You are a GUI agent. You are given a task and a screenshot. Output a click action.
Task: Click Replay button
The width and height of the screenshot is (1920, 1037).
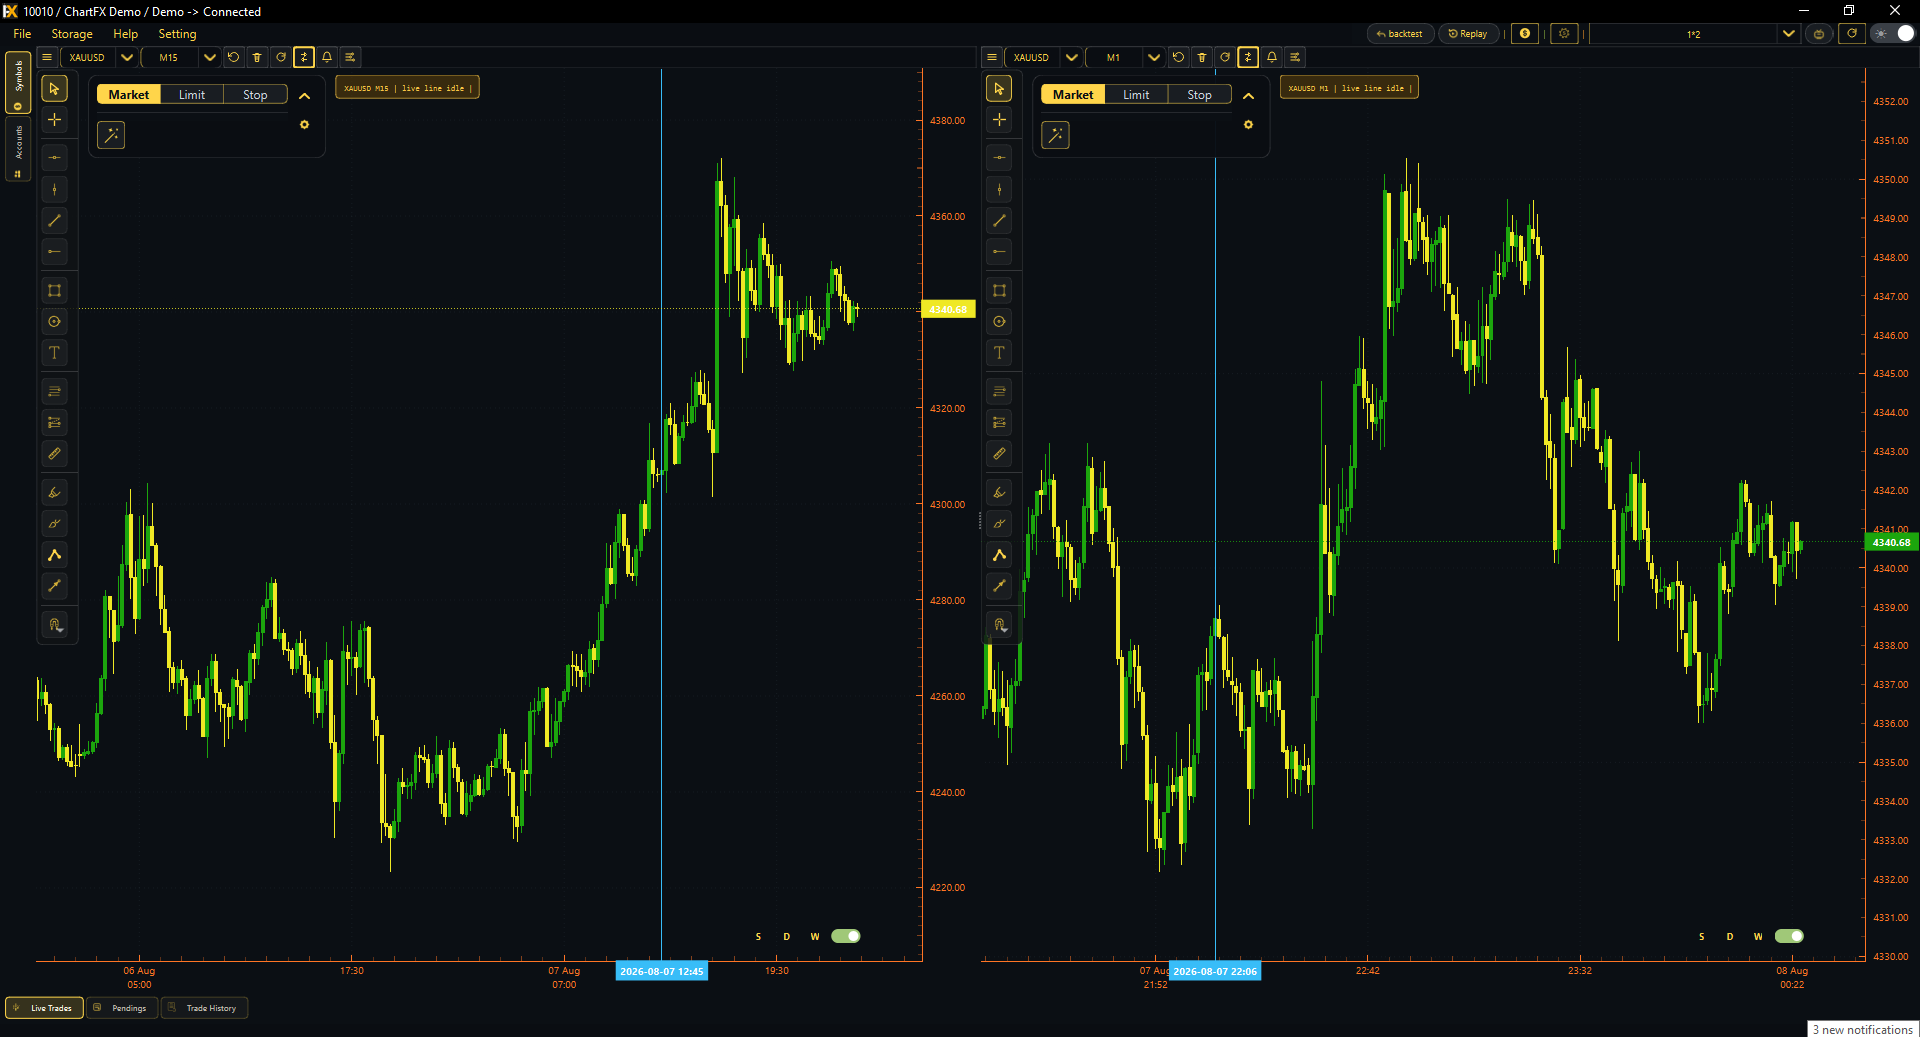(x=1468, y=34)
